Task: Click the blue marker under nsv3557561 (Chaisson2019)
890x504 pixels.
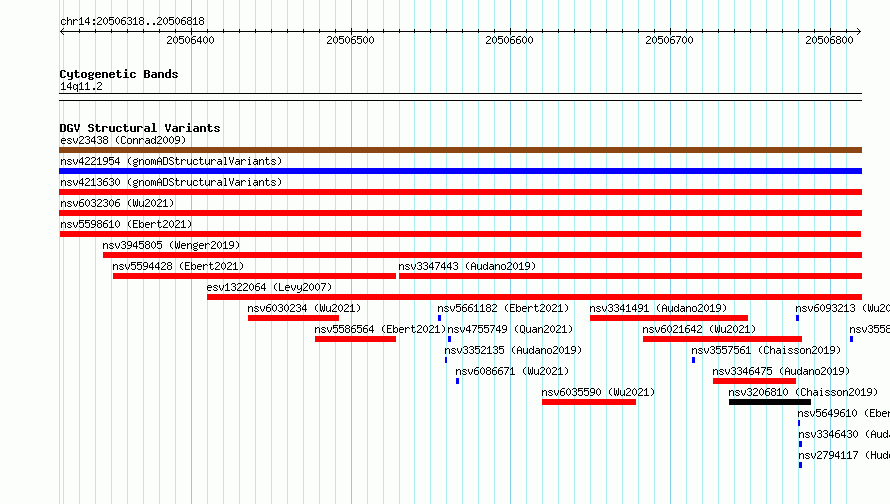Action: point(694,360)
